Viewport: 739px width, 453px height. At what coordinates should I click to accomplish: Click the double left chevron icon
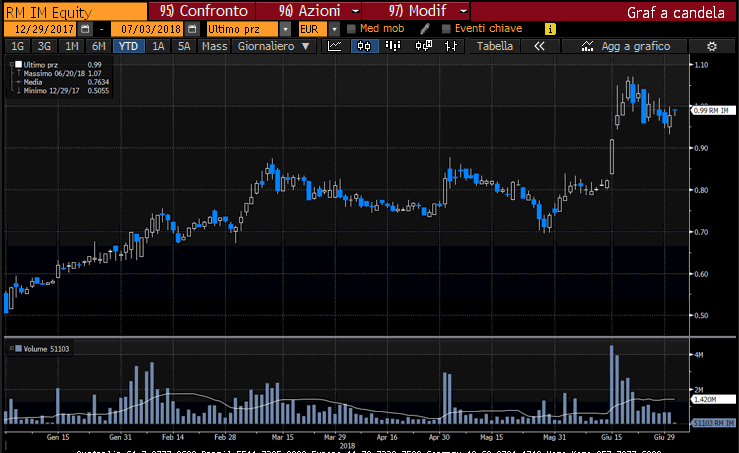click(x=539, y=46)
